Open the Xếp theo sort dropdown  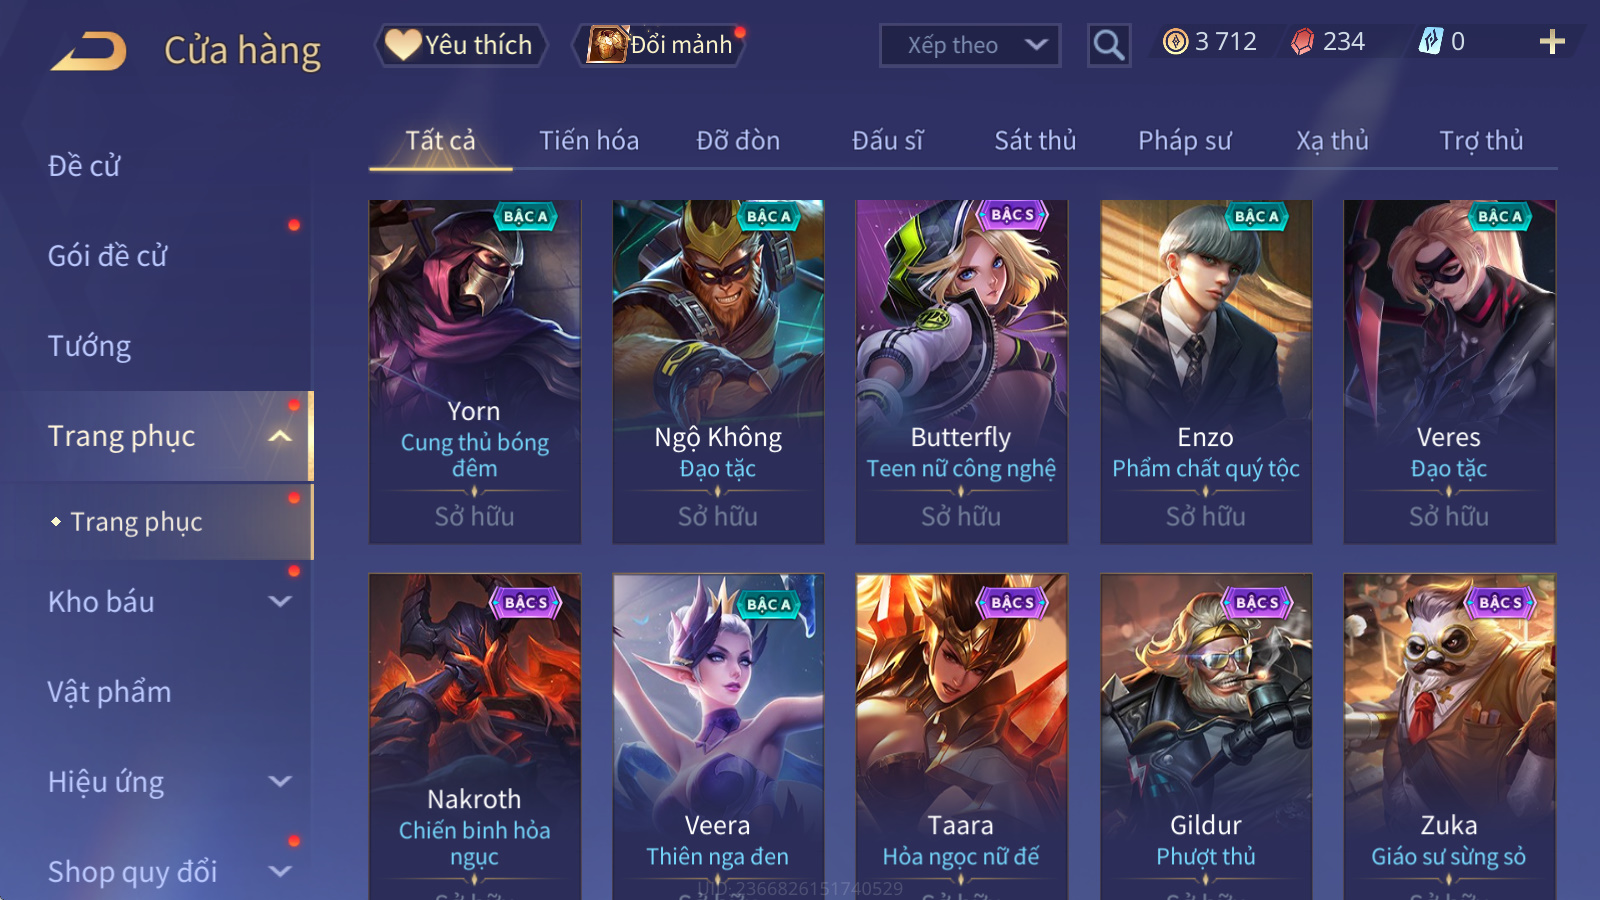pyautogui.click(x=969, y=45)
